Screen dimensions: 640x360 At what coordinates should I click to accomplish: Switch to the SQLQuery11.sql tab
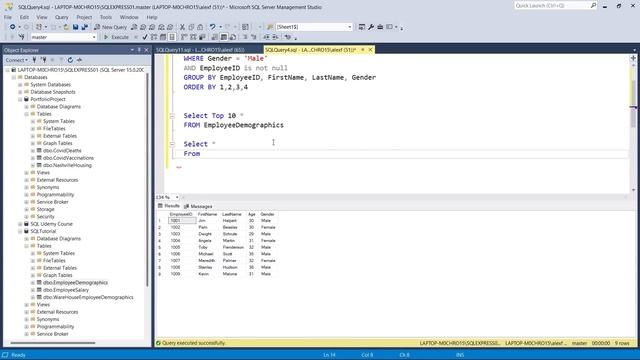coord(200,50)
